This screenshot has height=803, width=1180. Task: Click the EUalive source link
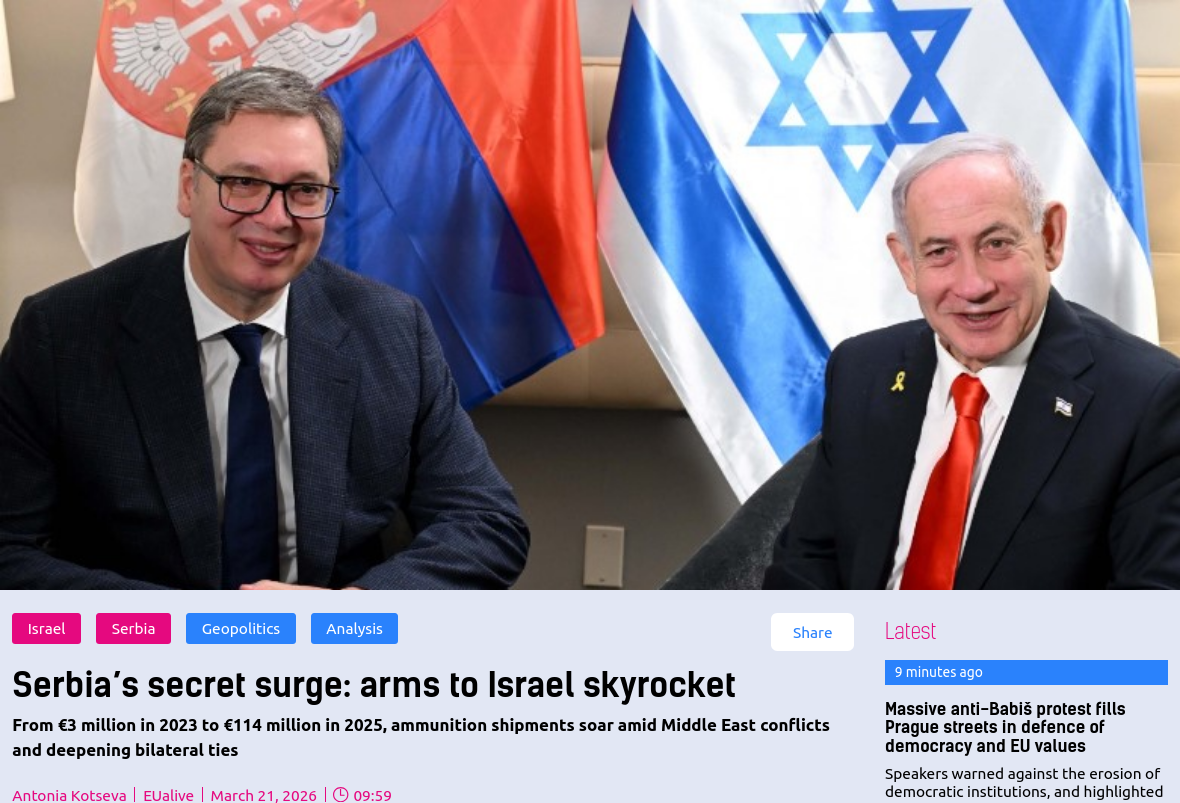169,795
